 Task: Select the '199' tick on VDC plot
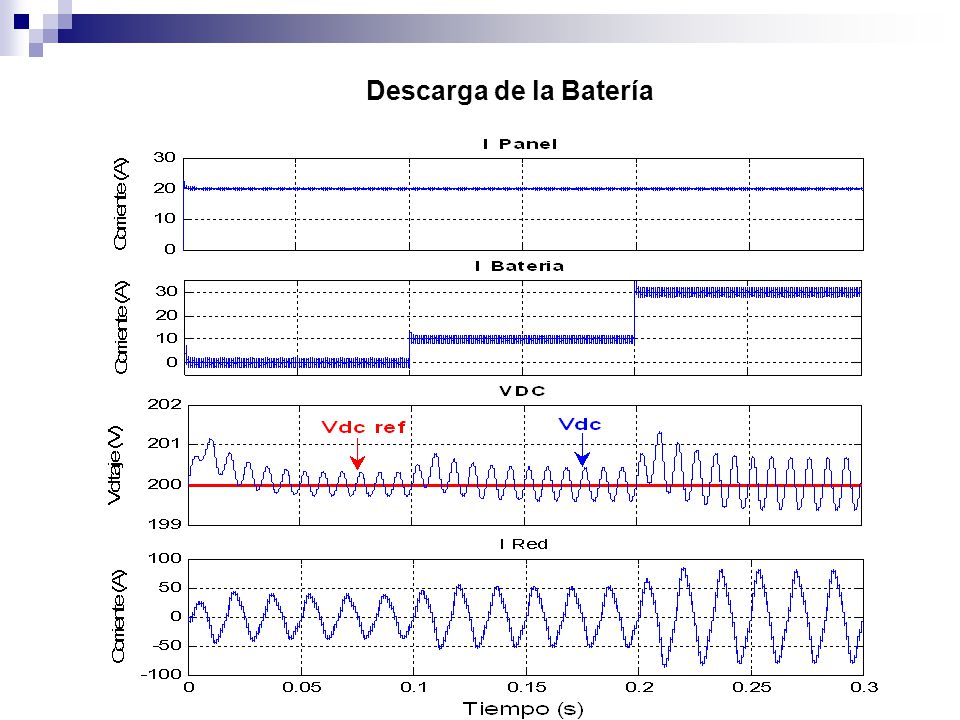(x=164, y=524)
